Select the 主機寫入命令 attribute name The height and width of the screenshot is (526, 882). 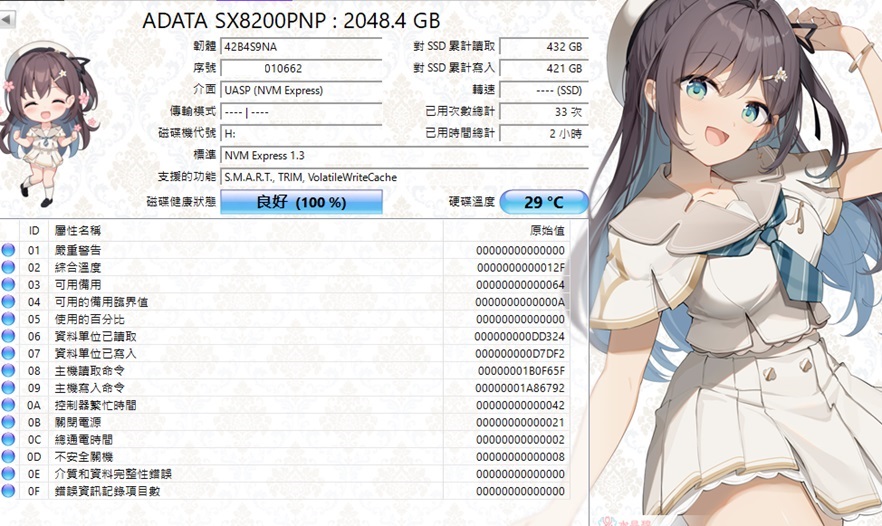point(89,388)
